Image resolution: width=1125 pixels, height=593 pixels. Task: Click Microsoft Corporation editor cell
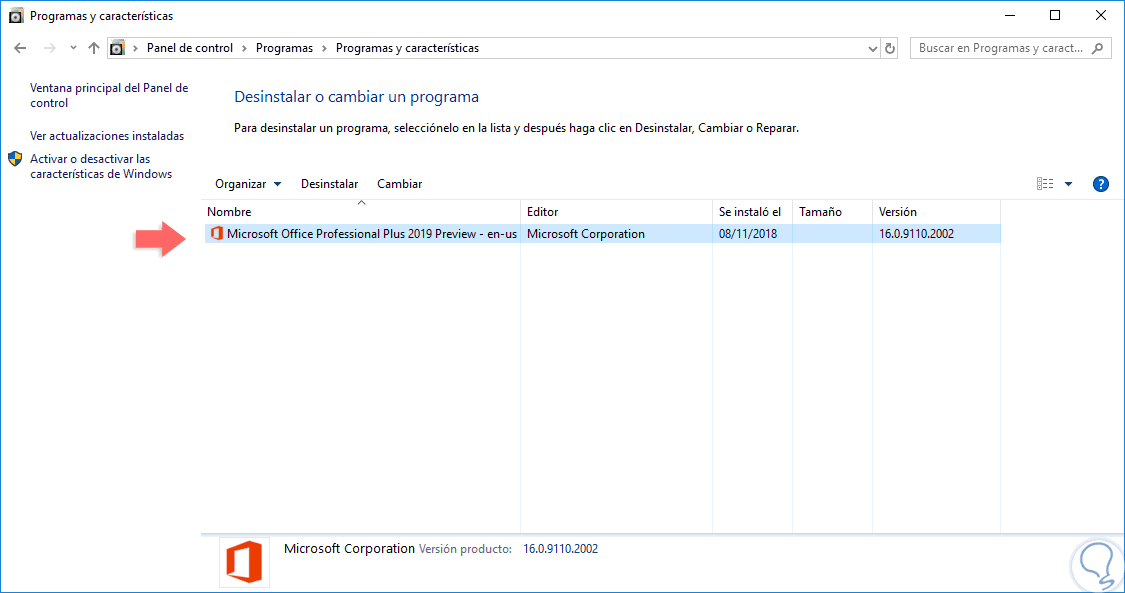click(x=585, y=234)
